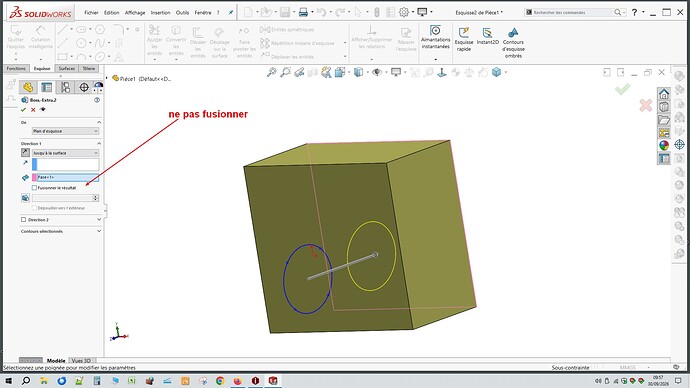Open View Settings monitor icon

point(396,72)
